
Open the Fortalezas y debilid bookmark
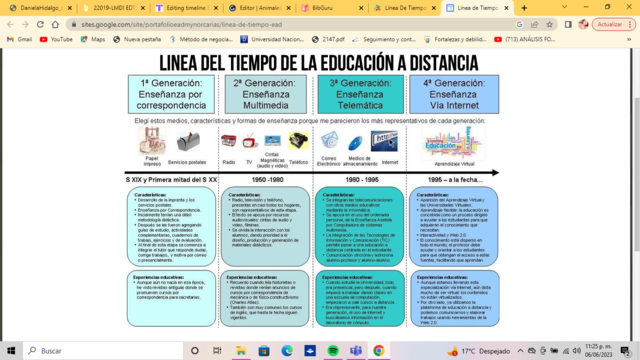click(455, 40)
